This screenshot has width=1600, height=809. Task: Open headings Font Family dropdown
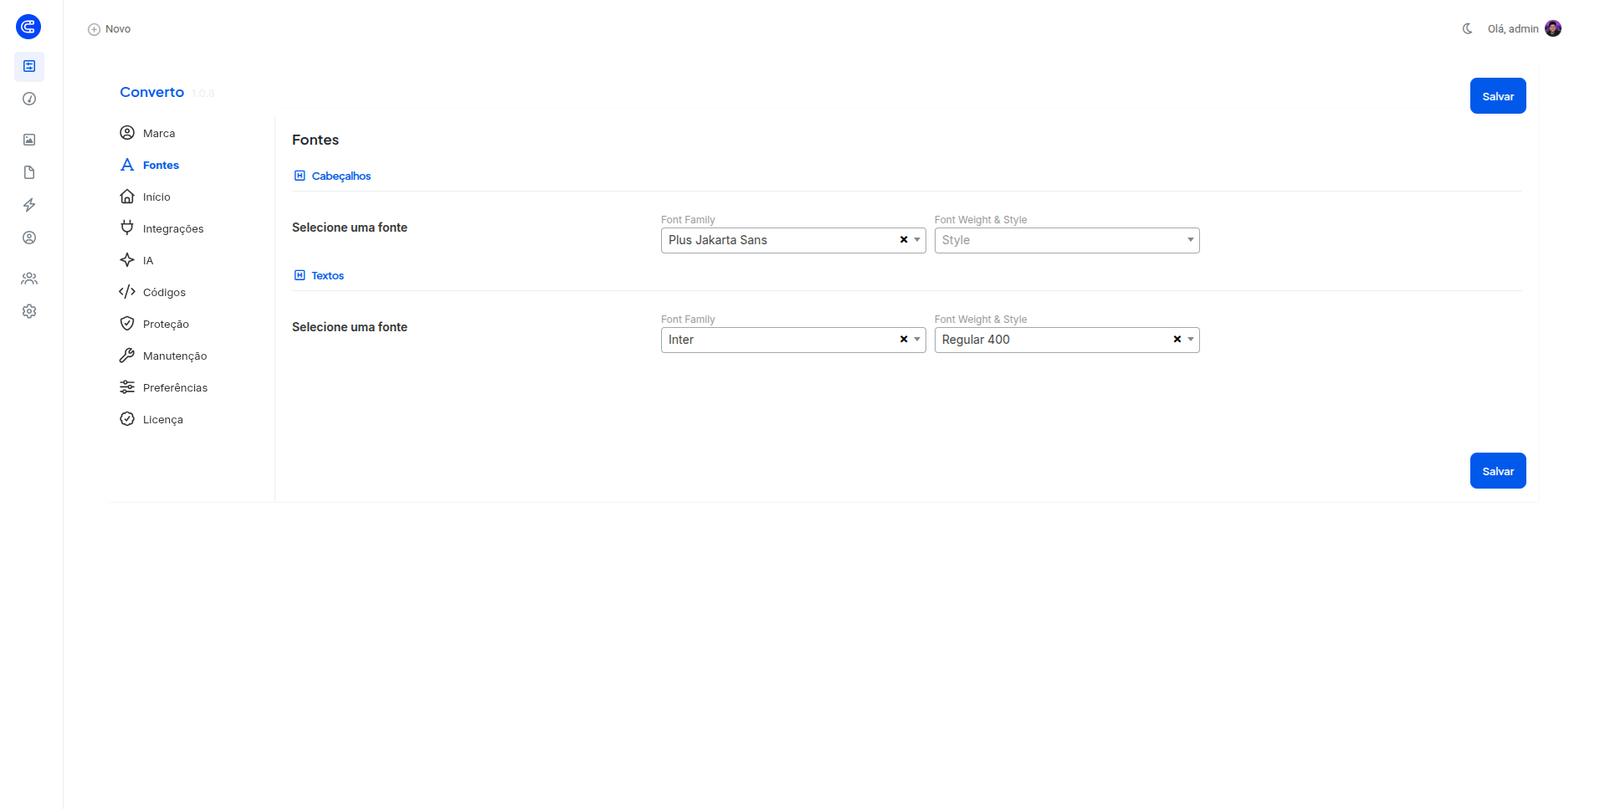point(793,240)
